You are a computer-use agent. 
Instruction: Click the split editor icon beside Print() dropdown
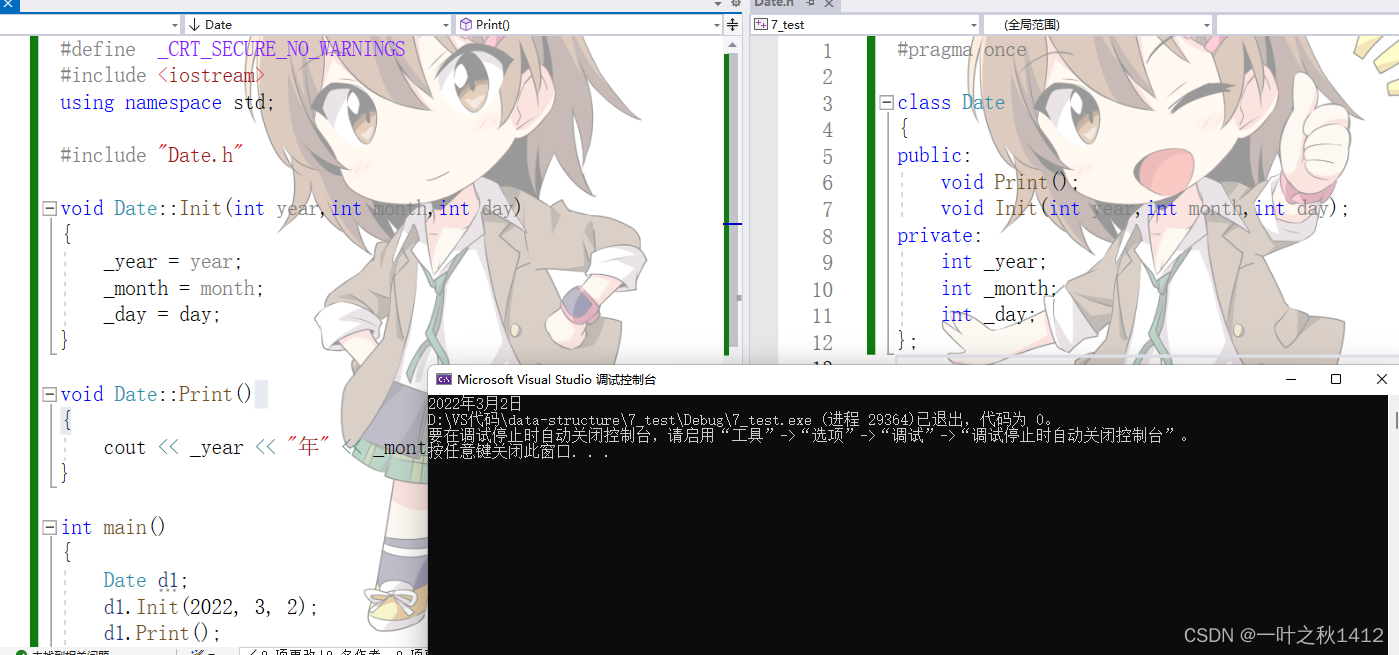(732, 25)
